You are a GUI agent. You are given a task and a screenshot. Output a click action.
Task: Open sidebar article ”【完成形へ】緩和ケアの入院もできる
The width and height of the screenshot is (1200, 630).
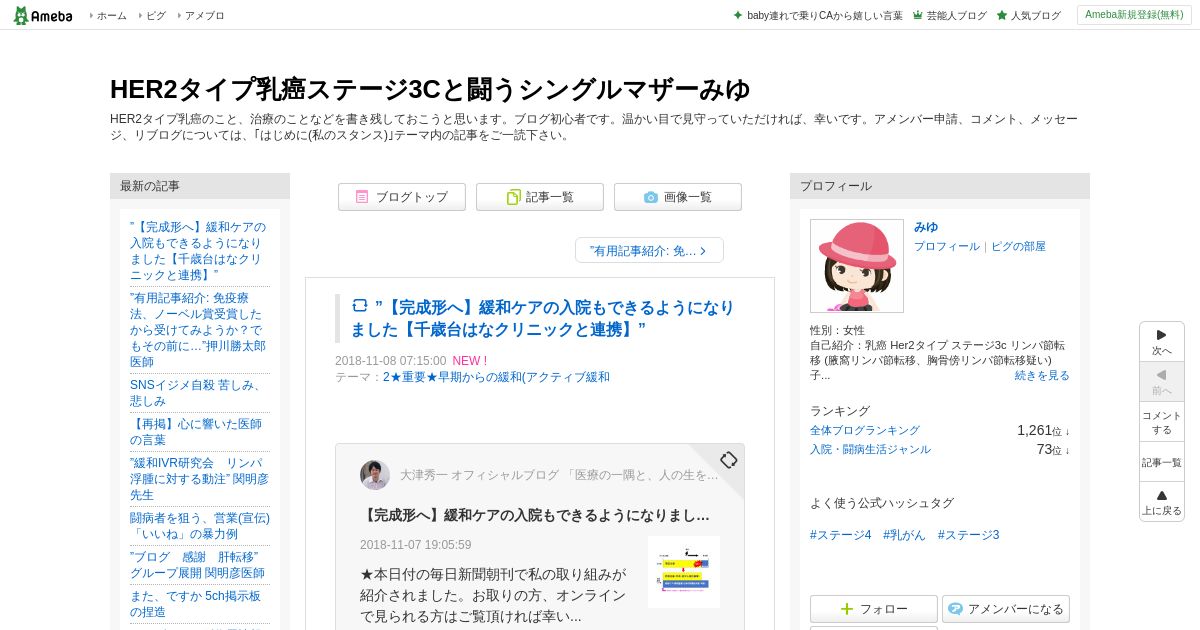[x=198, y=251]
